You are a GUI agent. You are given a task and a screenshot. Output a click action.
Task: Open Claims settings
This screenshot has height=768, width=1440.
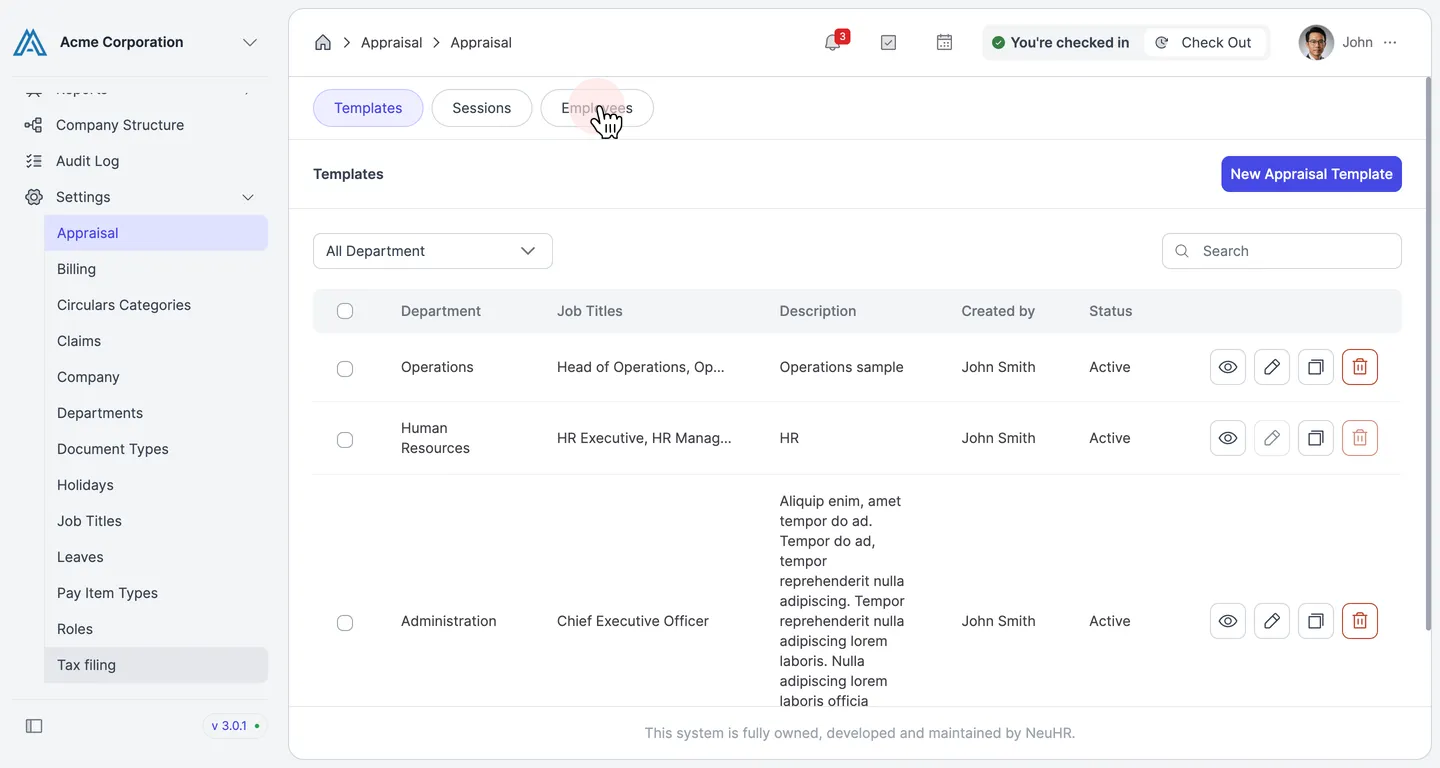(156, 341)
